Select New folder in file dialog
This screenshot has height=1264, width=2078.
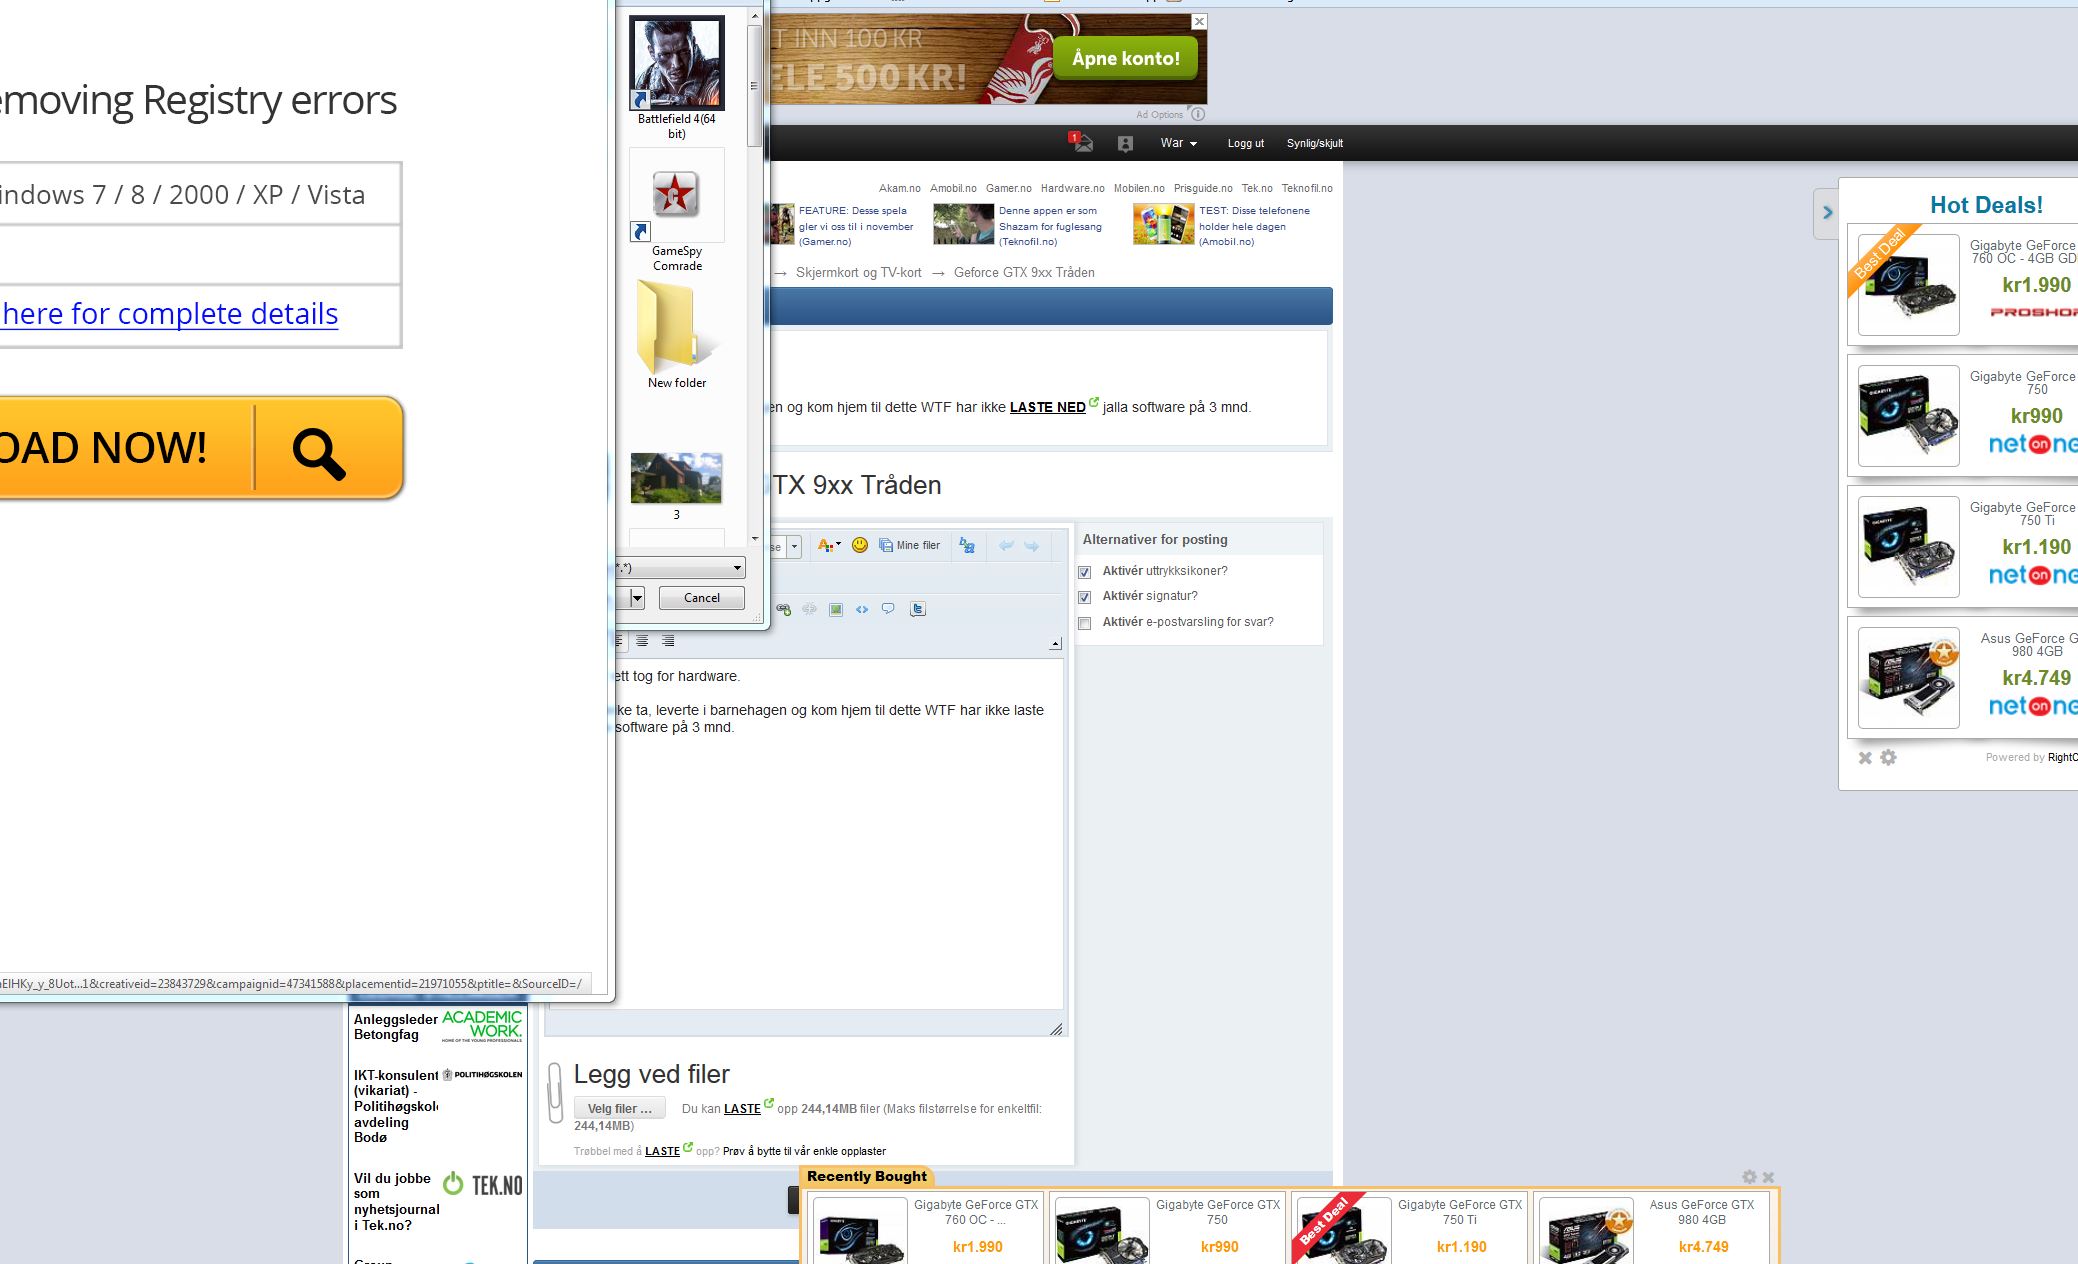coord(677,335)
